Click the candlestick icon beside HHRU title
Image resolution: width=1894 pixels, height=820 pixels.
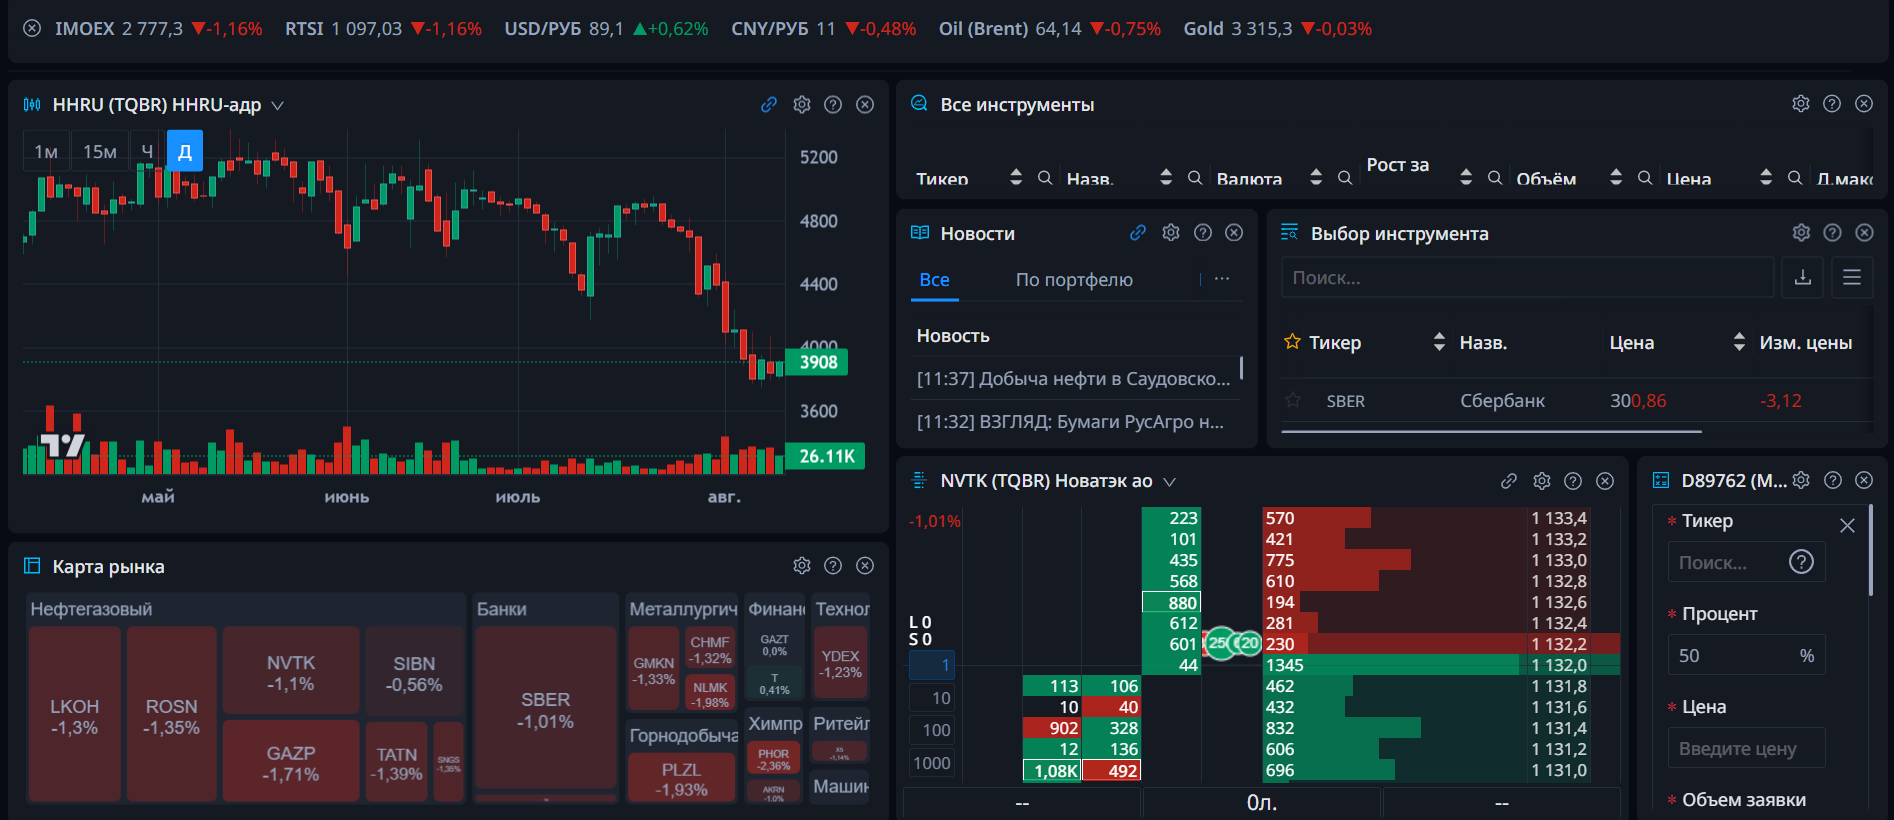coord(32,105)
